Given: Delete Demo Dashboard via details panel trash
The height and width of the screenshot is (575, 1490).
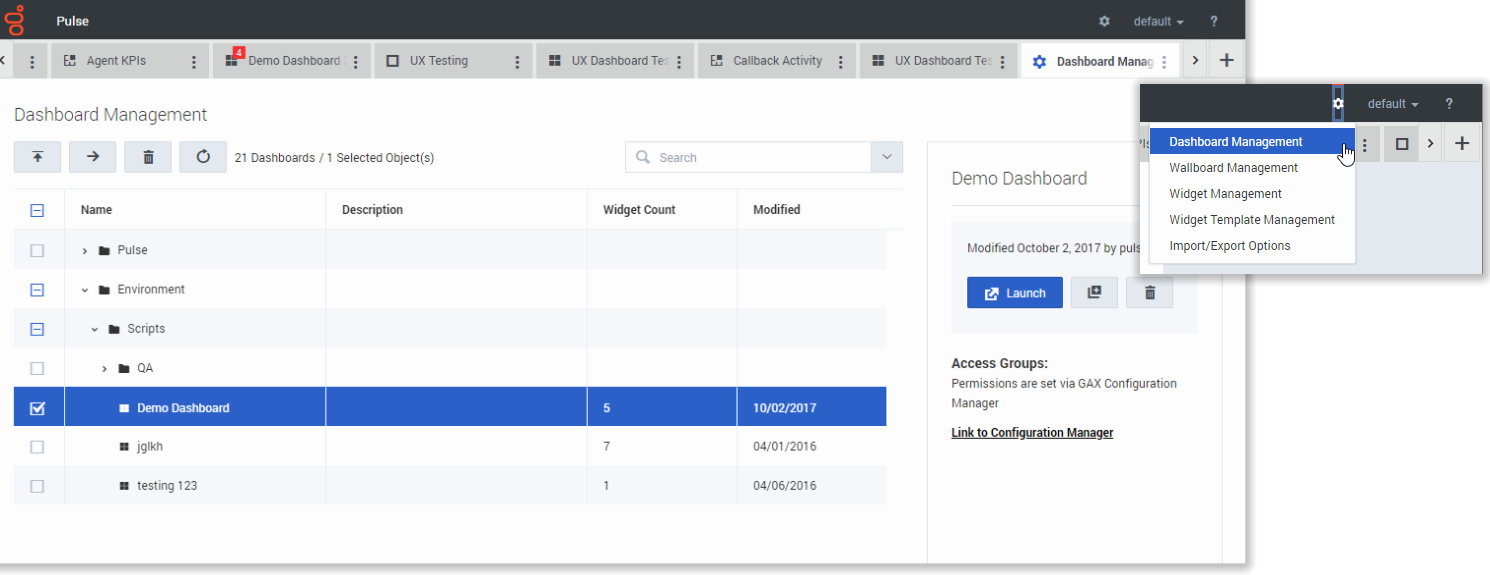Looking at the screenshot, I should tap(1149, 293).
